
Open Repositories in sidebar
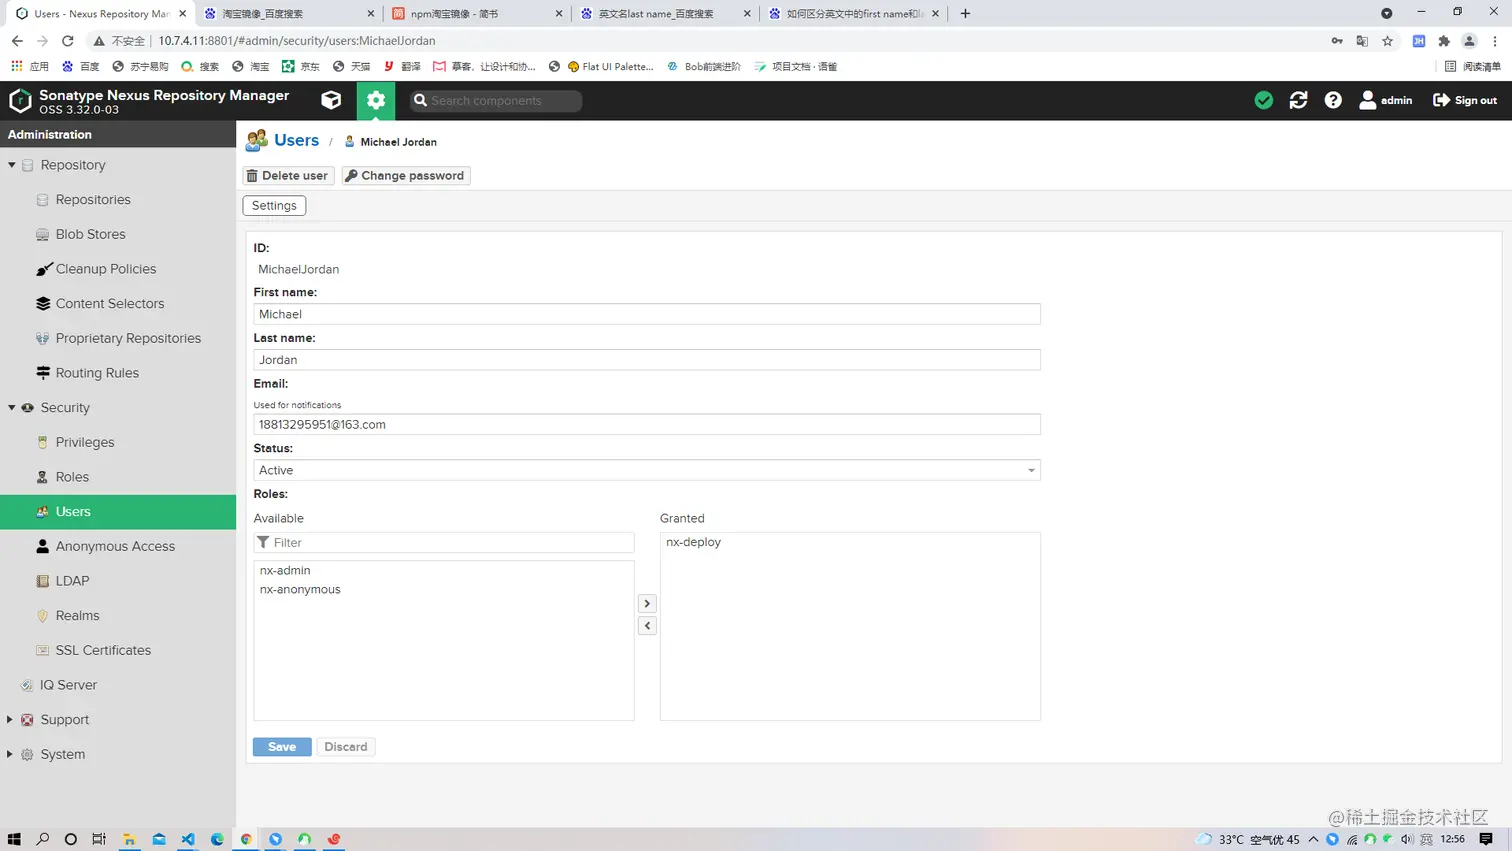click(x=93, y=200)
